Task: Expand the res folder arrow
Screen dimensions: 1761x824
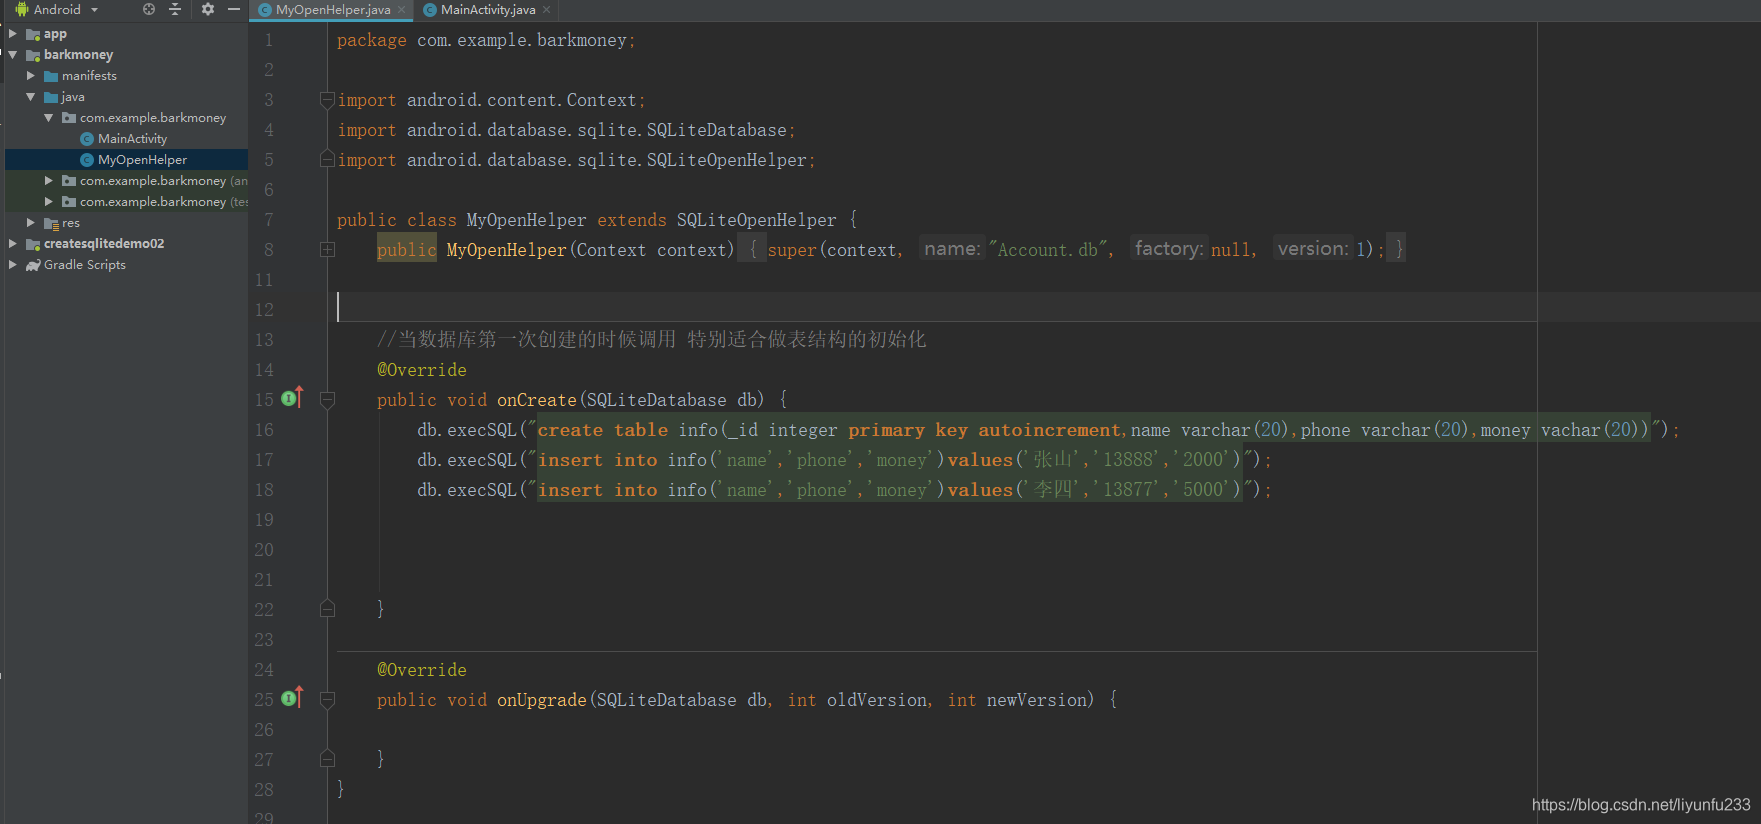Action: pos(31,223)
